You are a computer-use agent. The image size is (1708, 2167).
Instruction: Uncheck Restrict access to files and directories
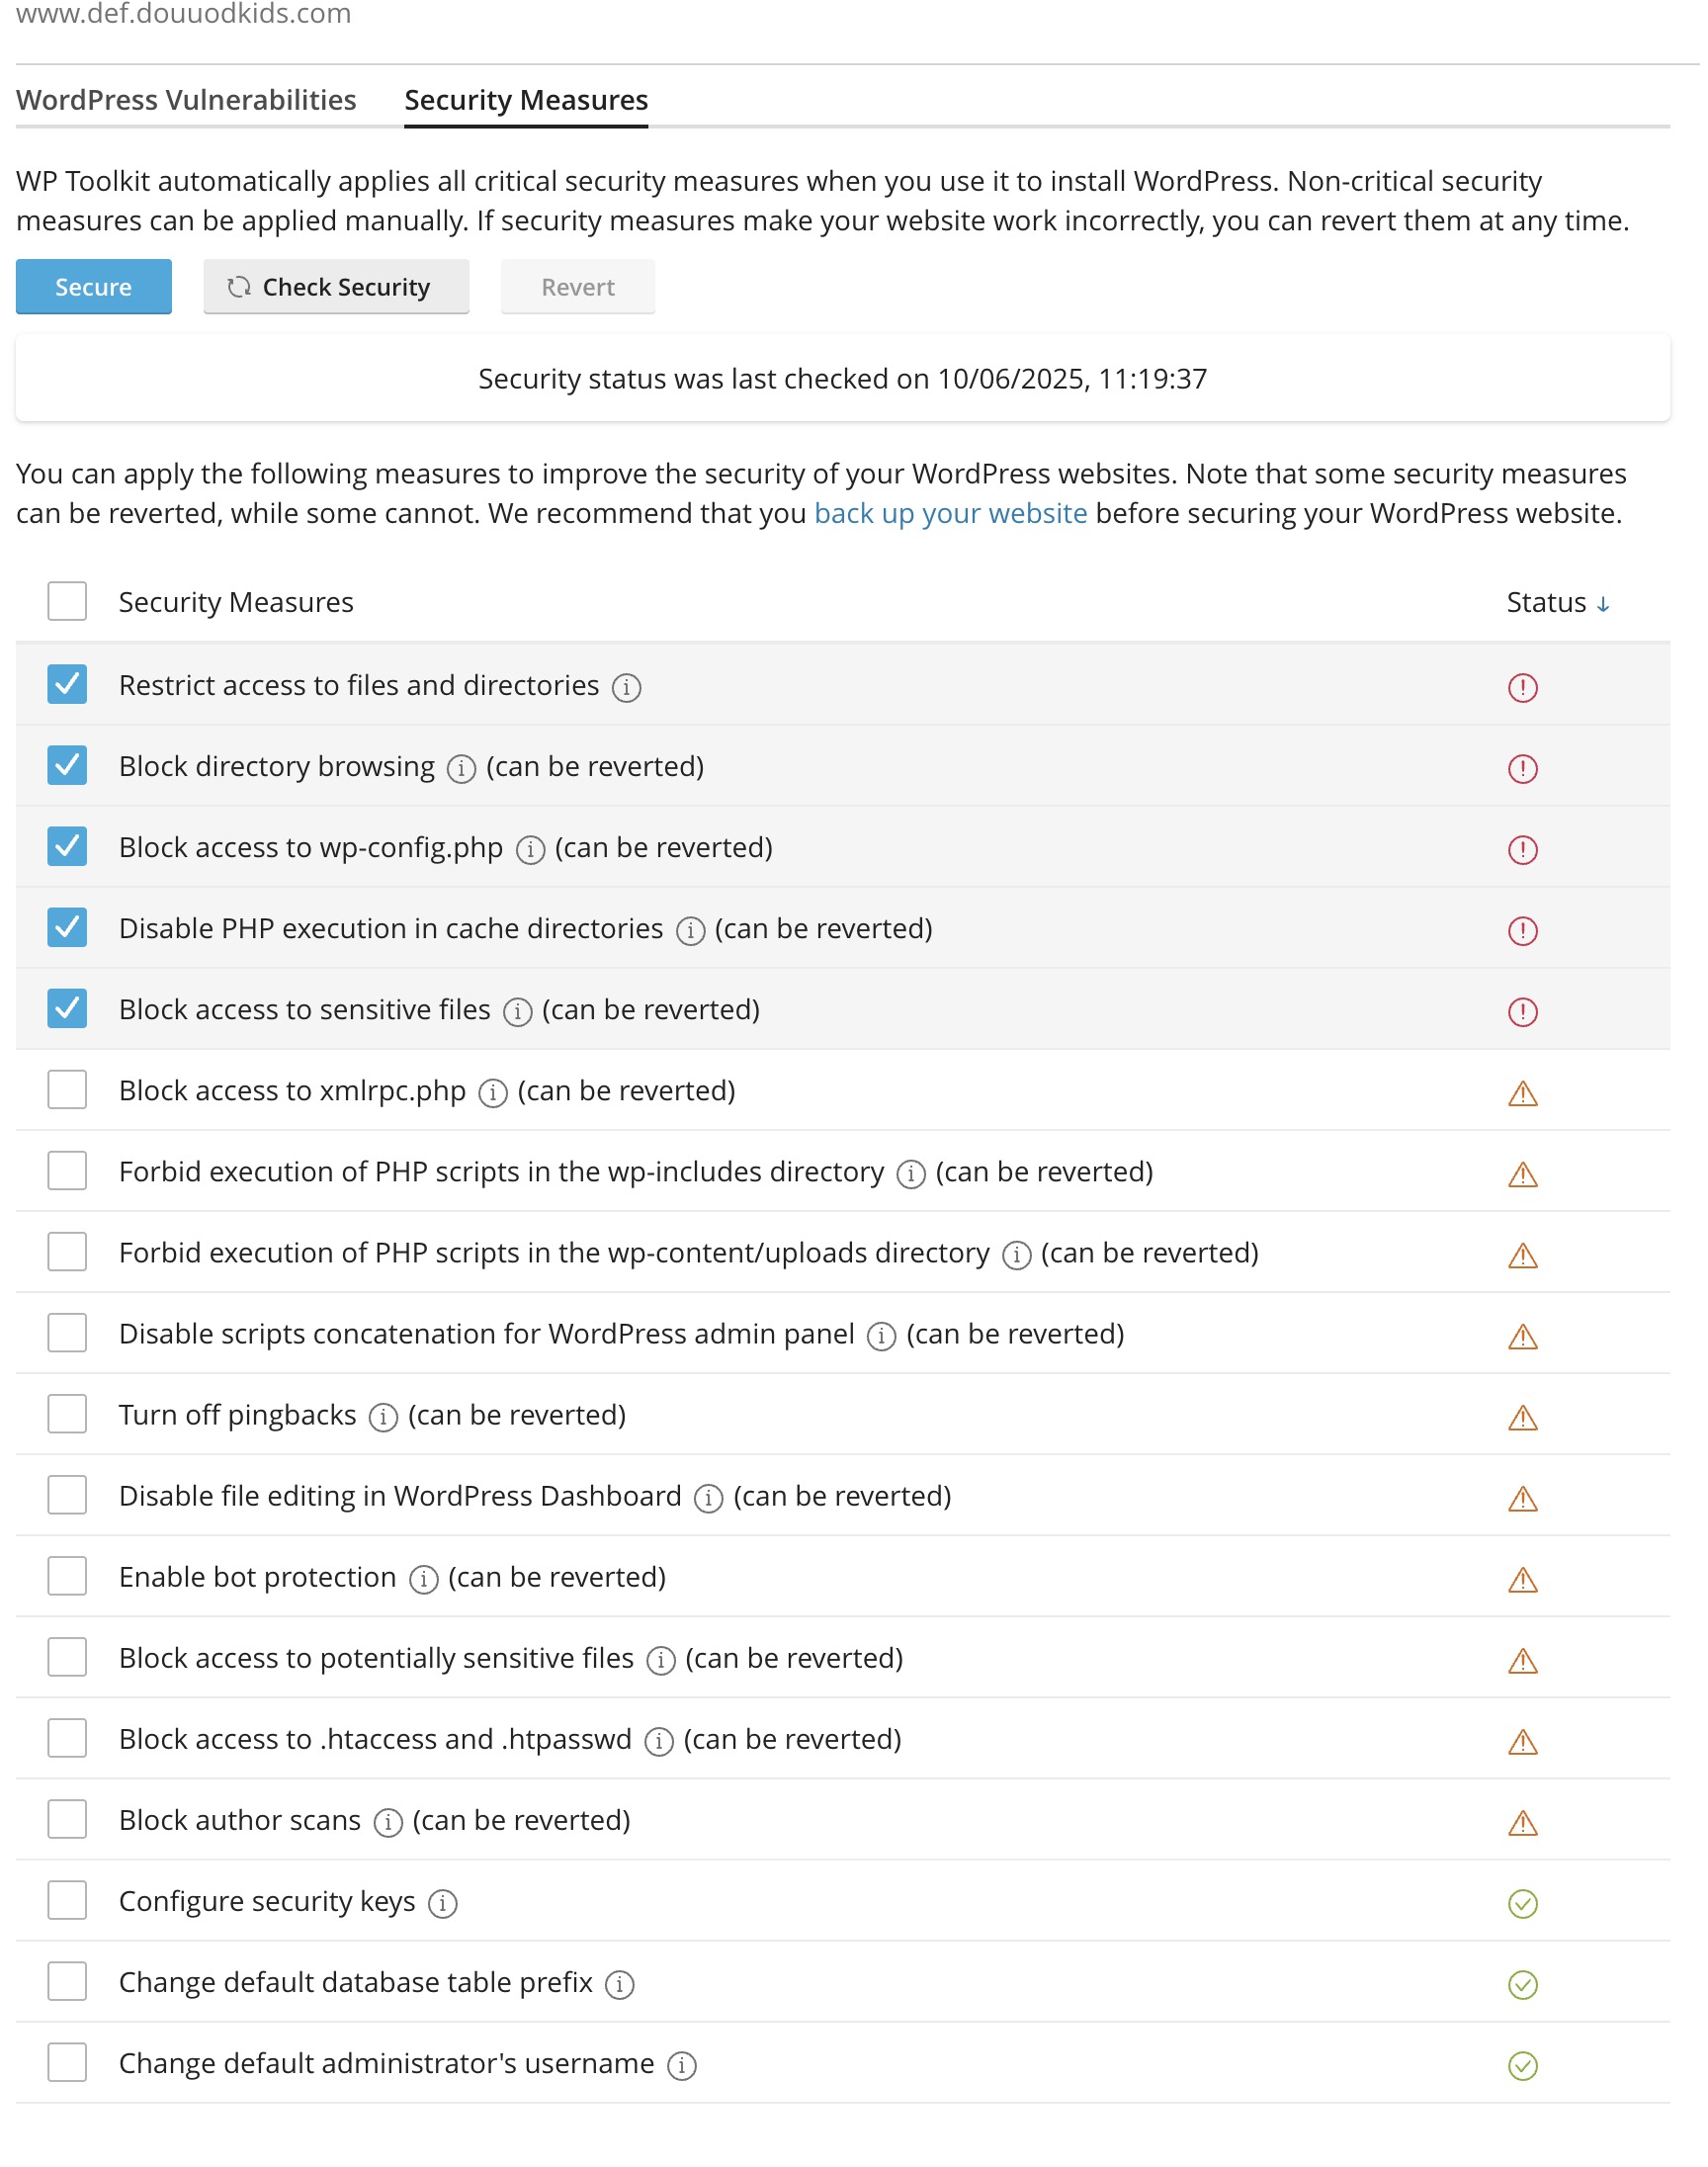67,685
